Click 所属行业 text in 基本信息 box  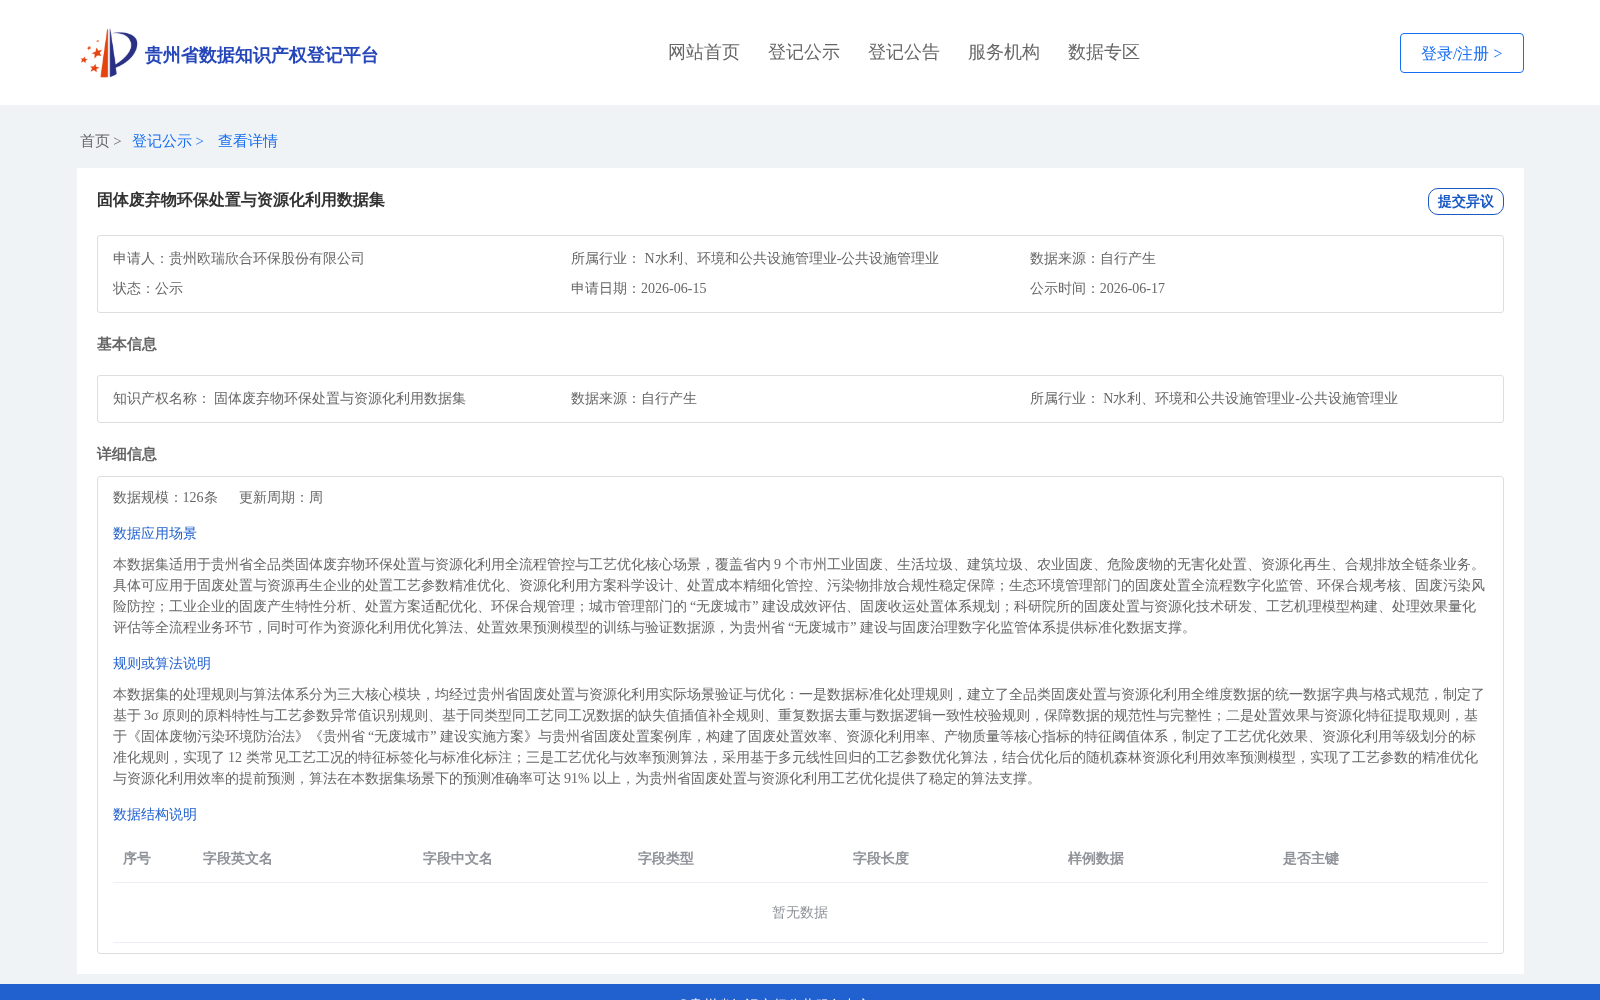pyautogui.click(x=1214, y=398)
